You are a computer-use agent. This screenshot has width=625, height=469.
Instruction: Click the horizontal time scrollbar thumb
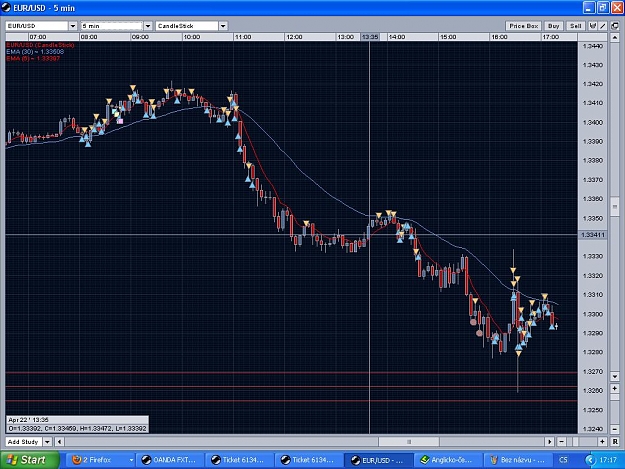point(409,442)
